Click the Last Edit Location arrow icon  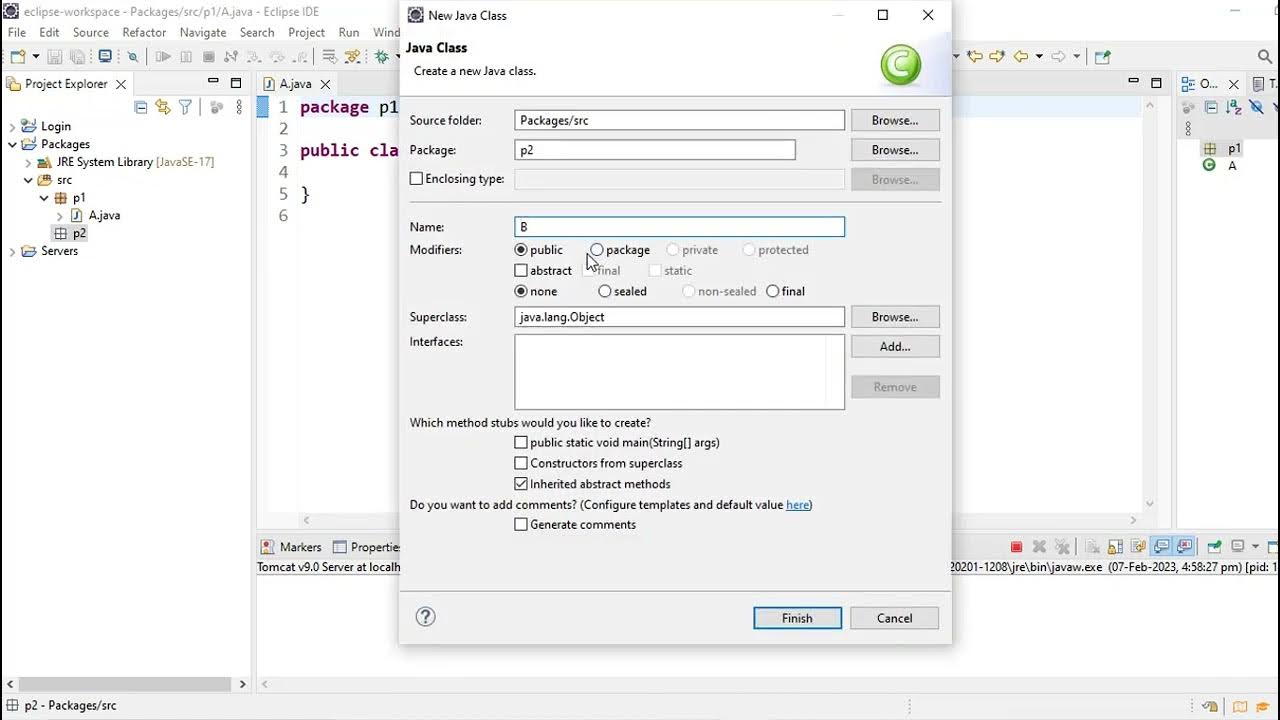pyautogui.click(x=975, y=56)
